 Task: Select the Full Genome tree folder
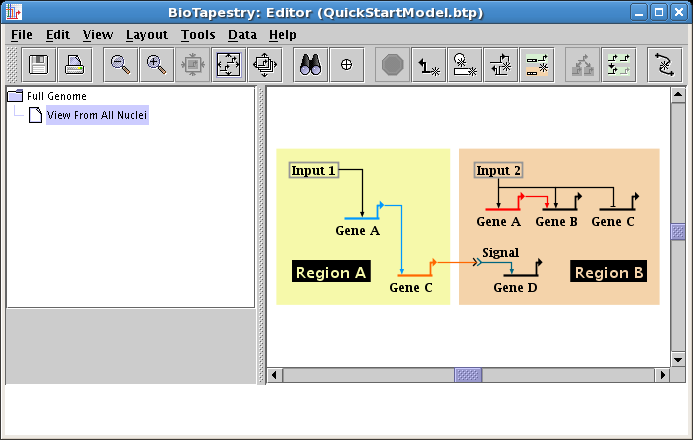(x=56, y=96)
